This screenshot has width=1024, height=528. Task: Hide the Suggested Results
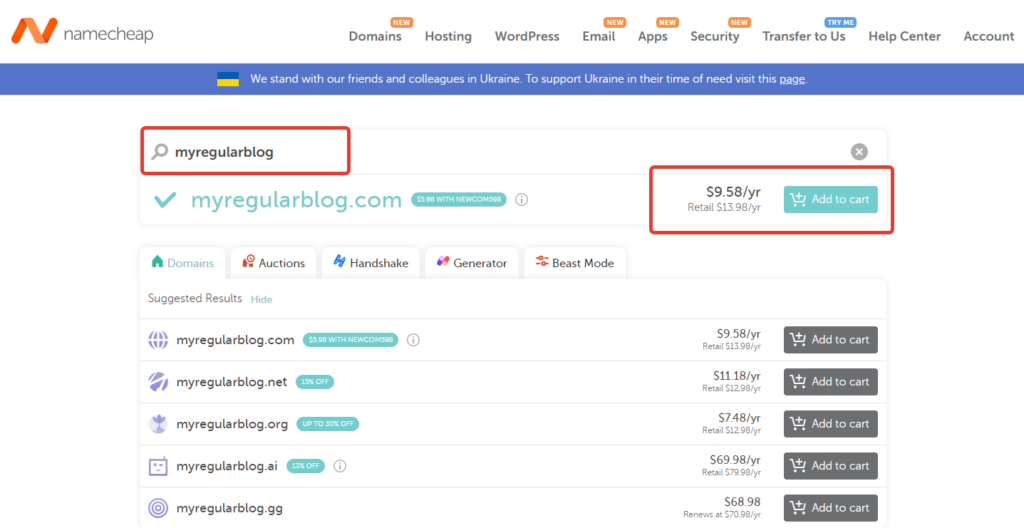(x=261, y=299)
